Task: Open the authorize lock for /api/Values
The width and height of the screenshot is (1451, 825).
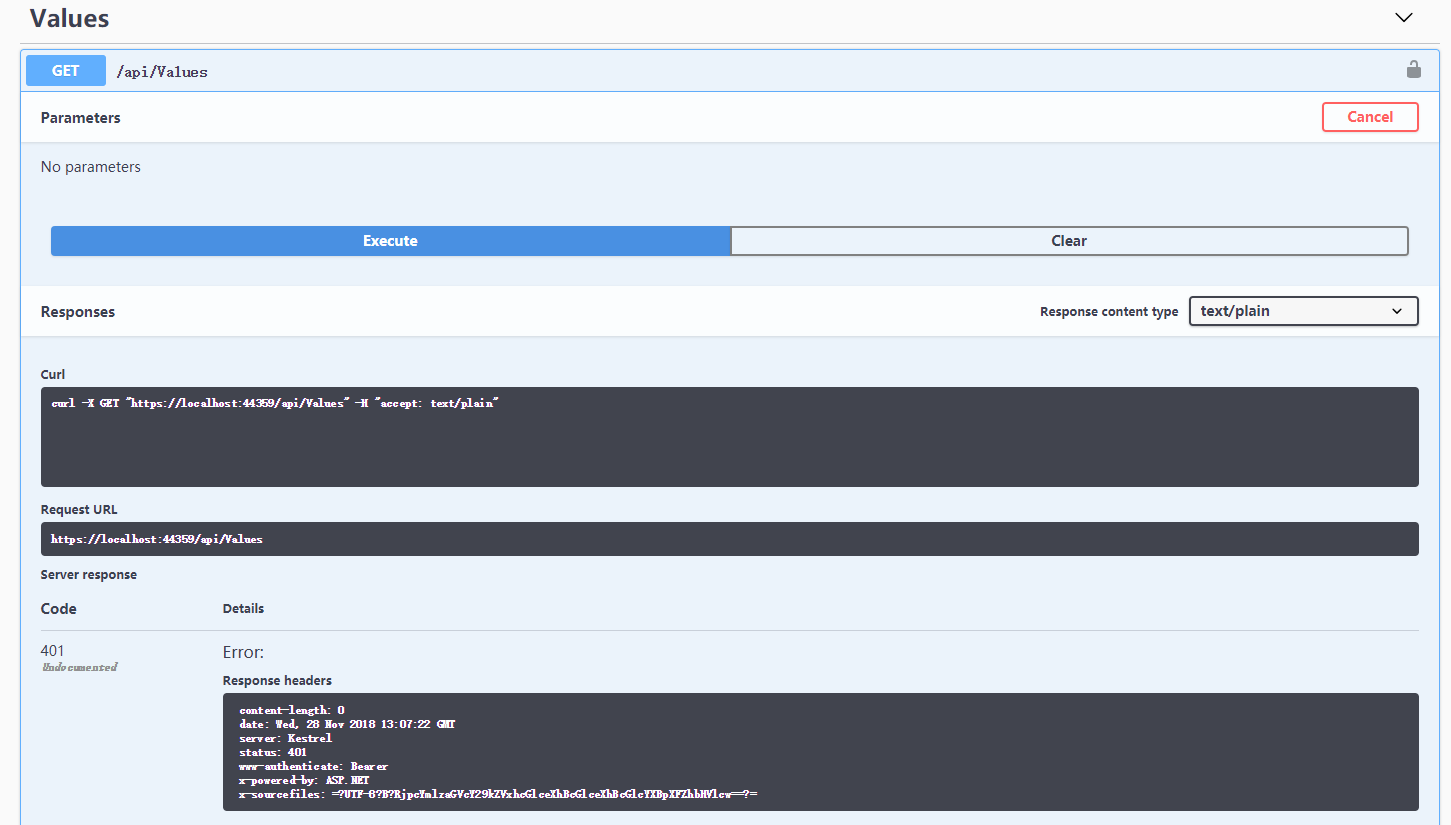Action: tap(1413, 70)
